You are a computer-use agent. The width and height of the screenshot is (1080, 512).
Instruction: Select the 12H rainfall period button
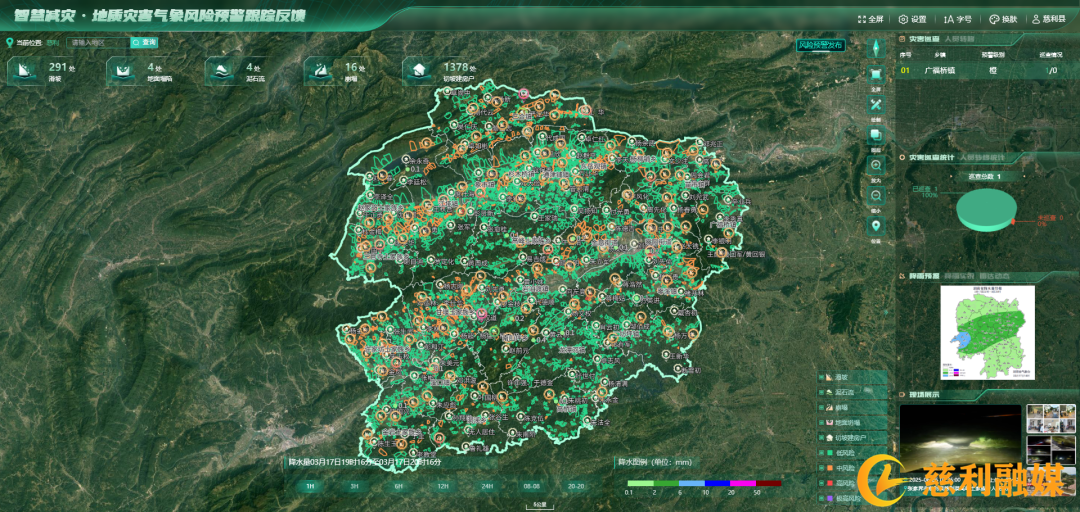point(443,486)
